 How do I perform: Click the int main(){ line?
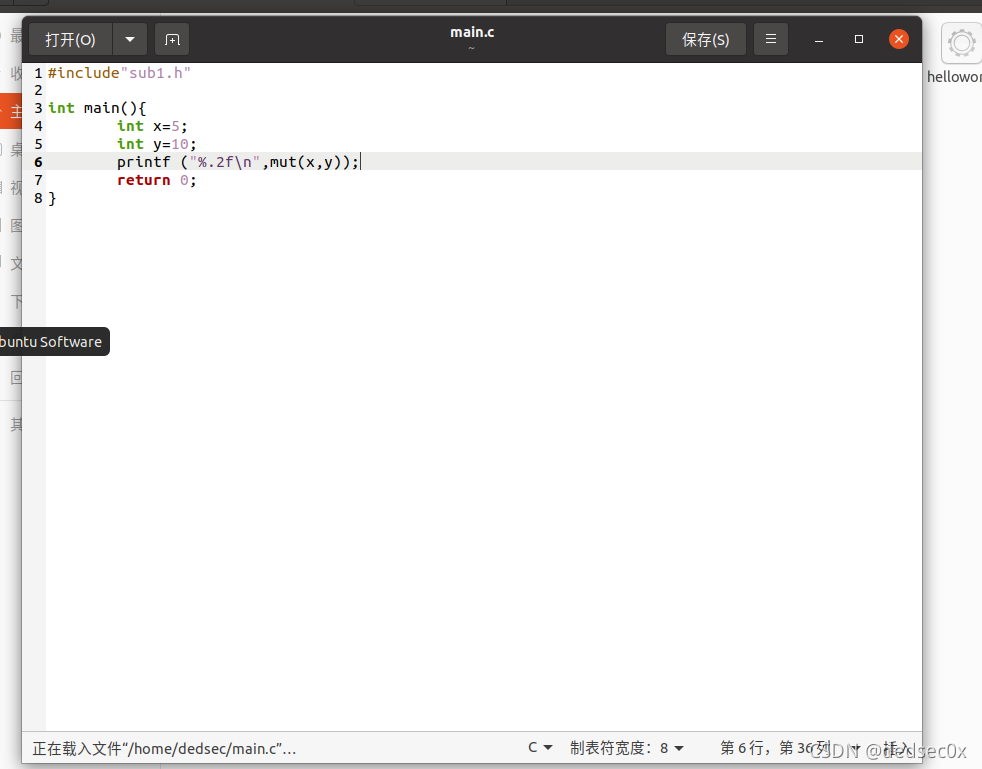pos(97,108)
